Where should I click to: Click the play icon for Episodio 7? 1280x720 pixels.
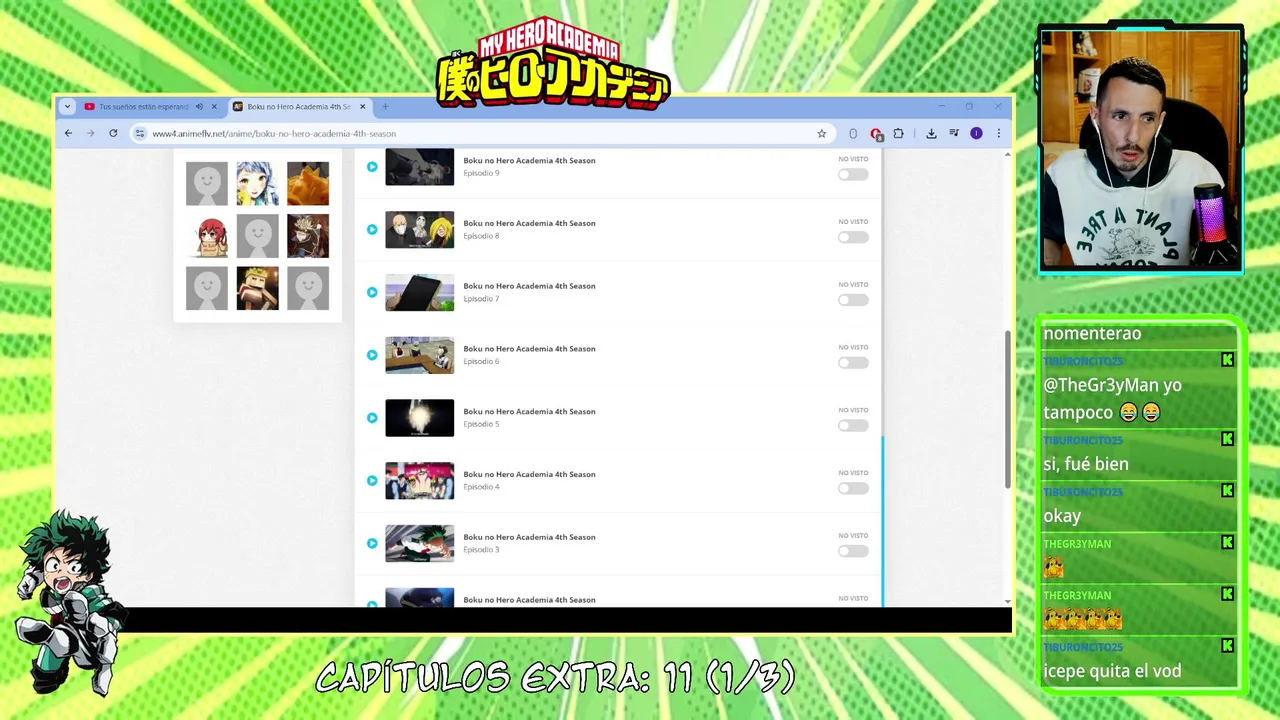pos(372,292)
